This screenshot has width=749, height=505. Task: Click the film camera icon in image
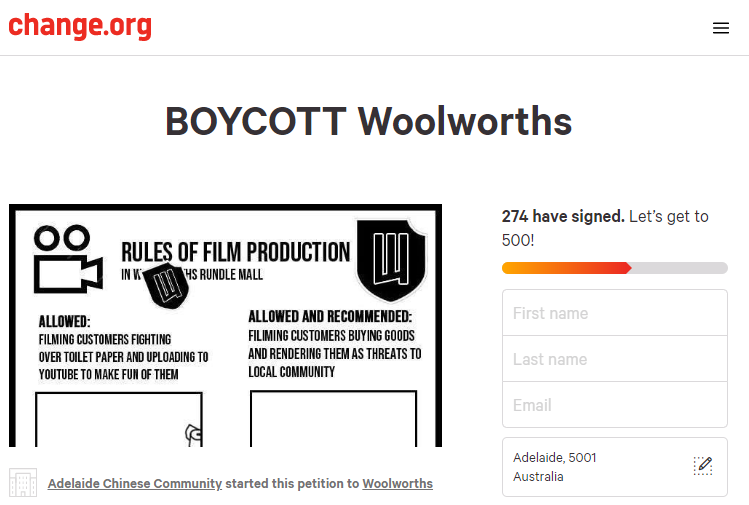coord(66,258)
